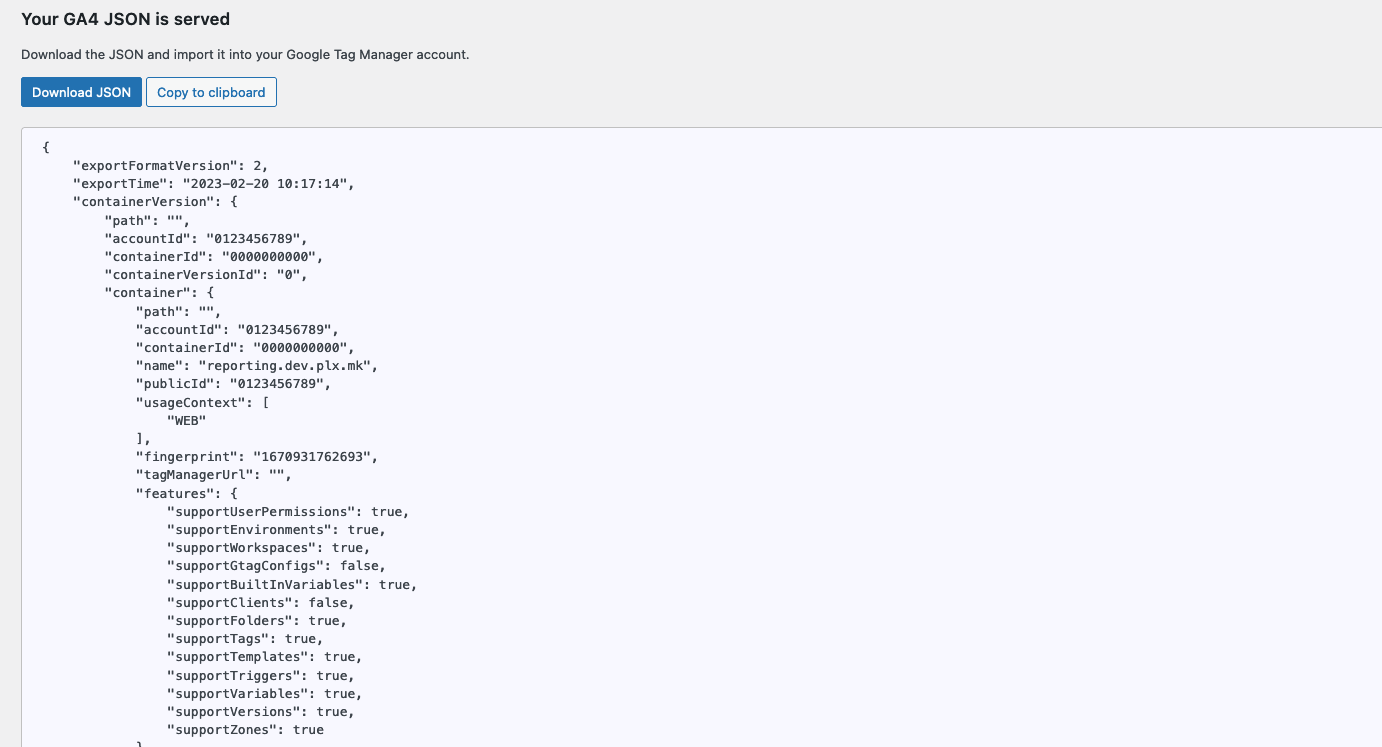
Task: Click the "WEB" usageContext entry
Action: pyautogui.click(x=185, y=420)
